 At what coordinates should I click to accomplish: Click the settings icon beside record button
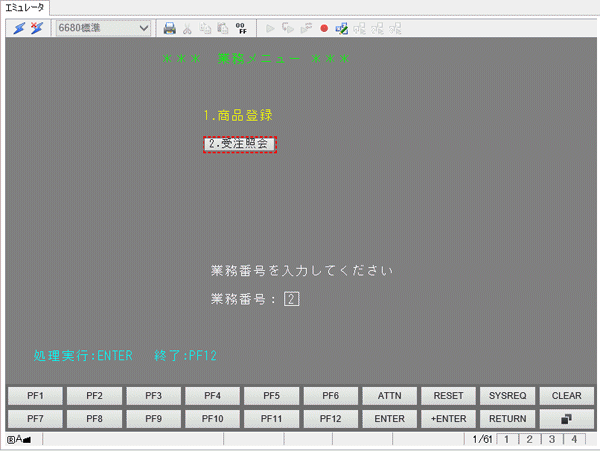[x=341, y=28]
